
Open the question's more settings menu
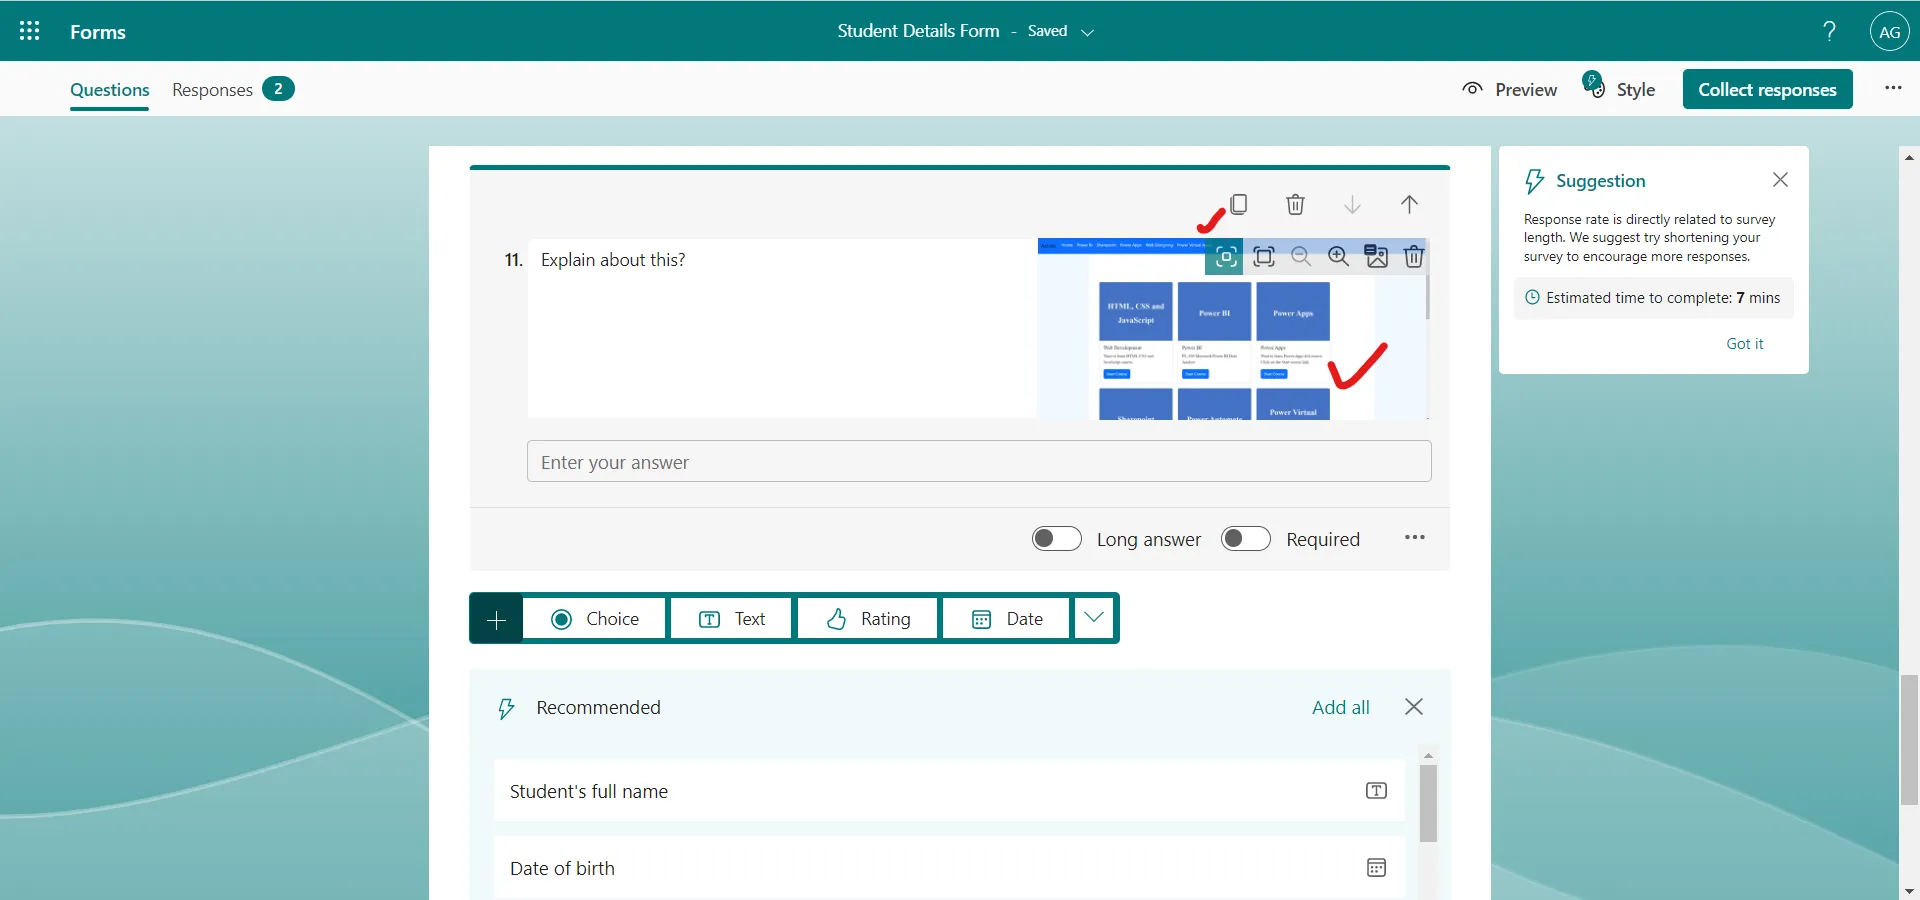point(1414,538)
